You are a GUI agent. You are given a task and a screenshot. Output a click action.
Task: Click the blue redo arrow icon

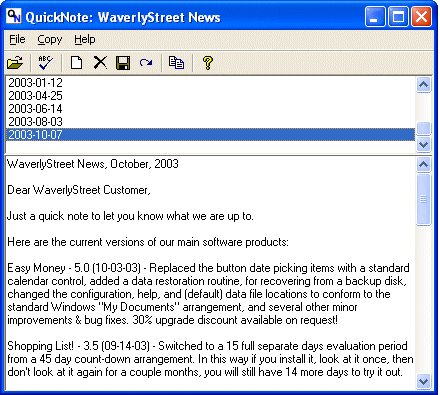point(146,62)
